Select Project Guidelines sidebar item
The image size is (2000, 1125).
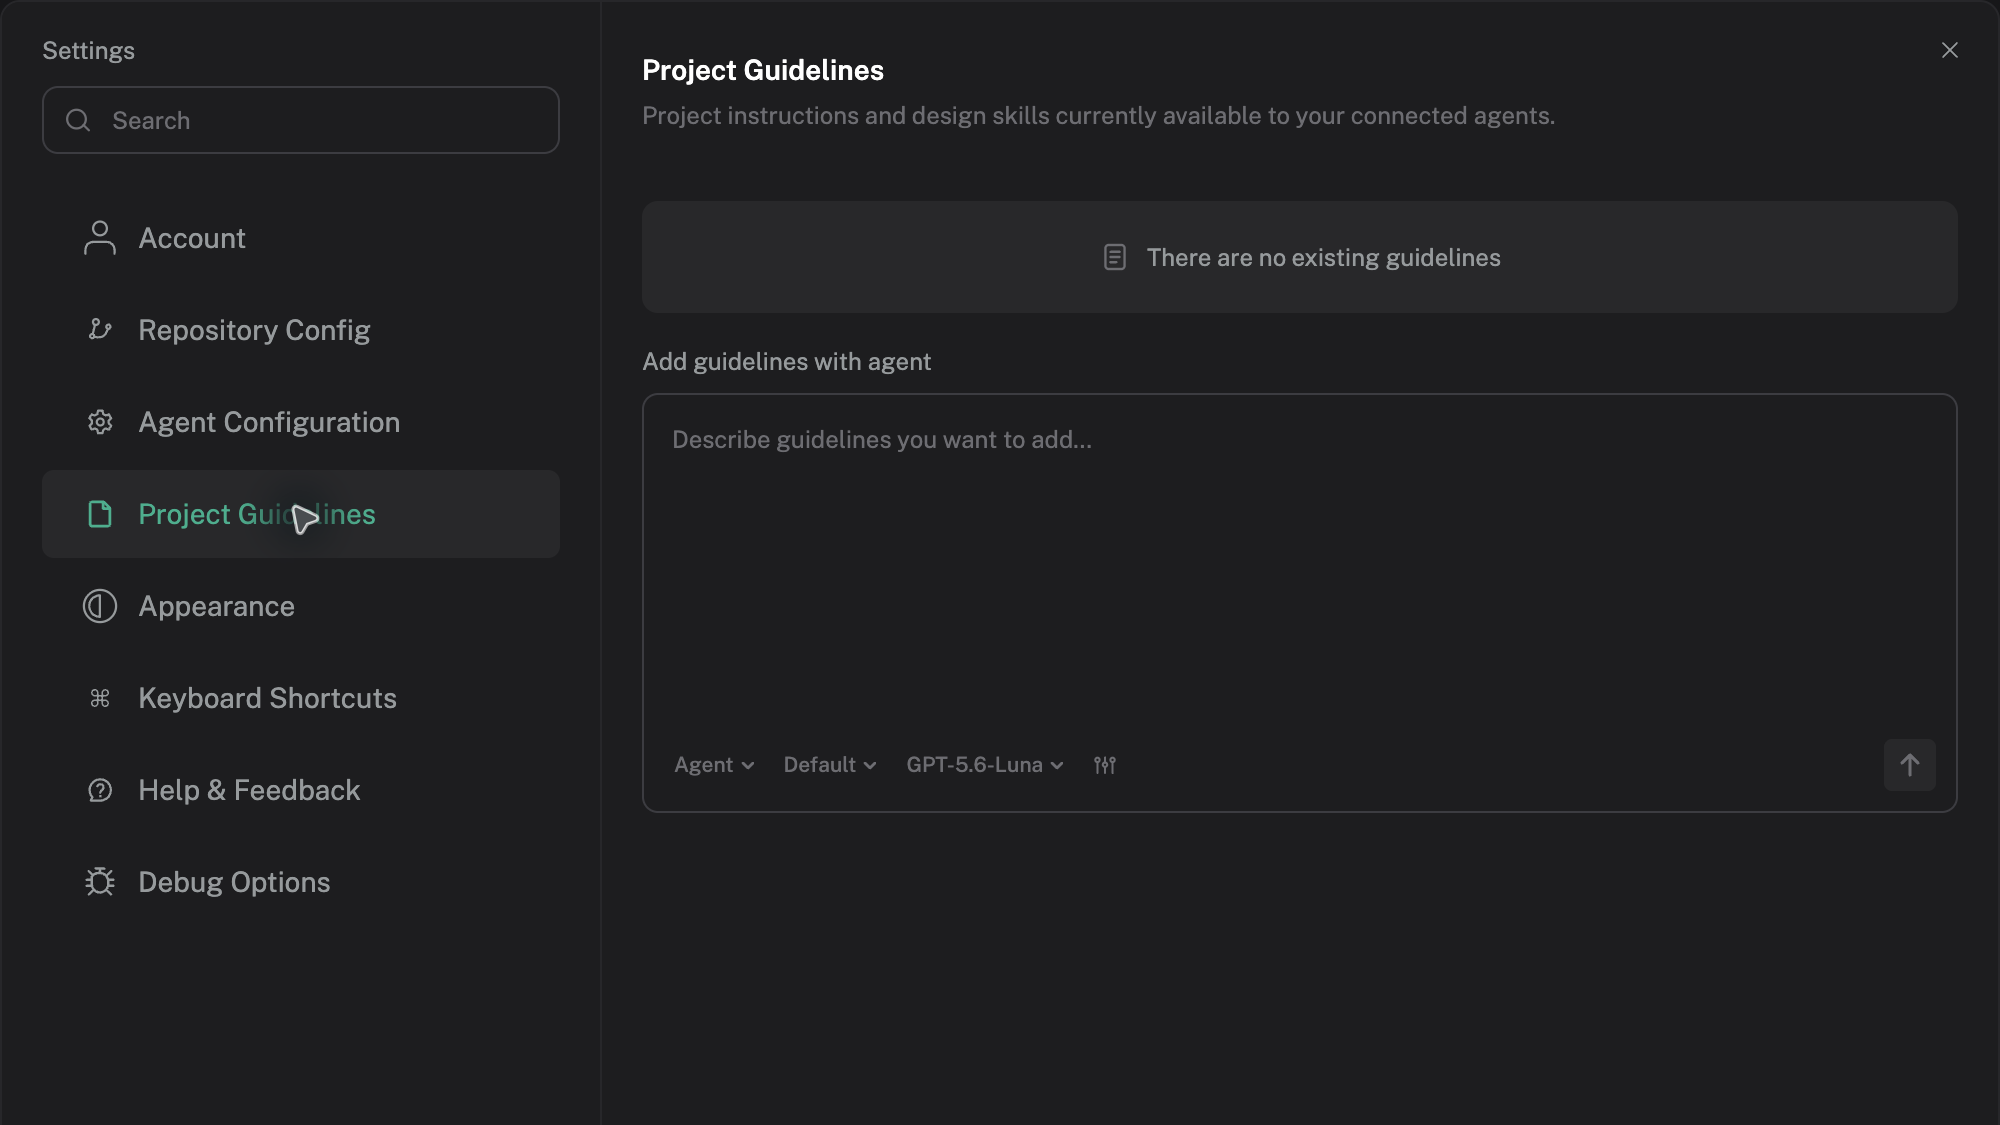tap(301, 514)
